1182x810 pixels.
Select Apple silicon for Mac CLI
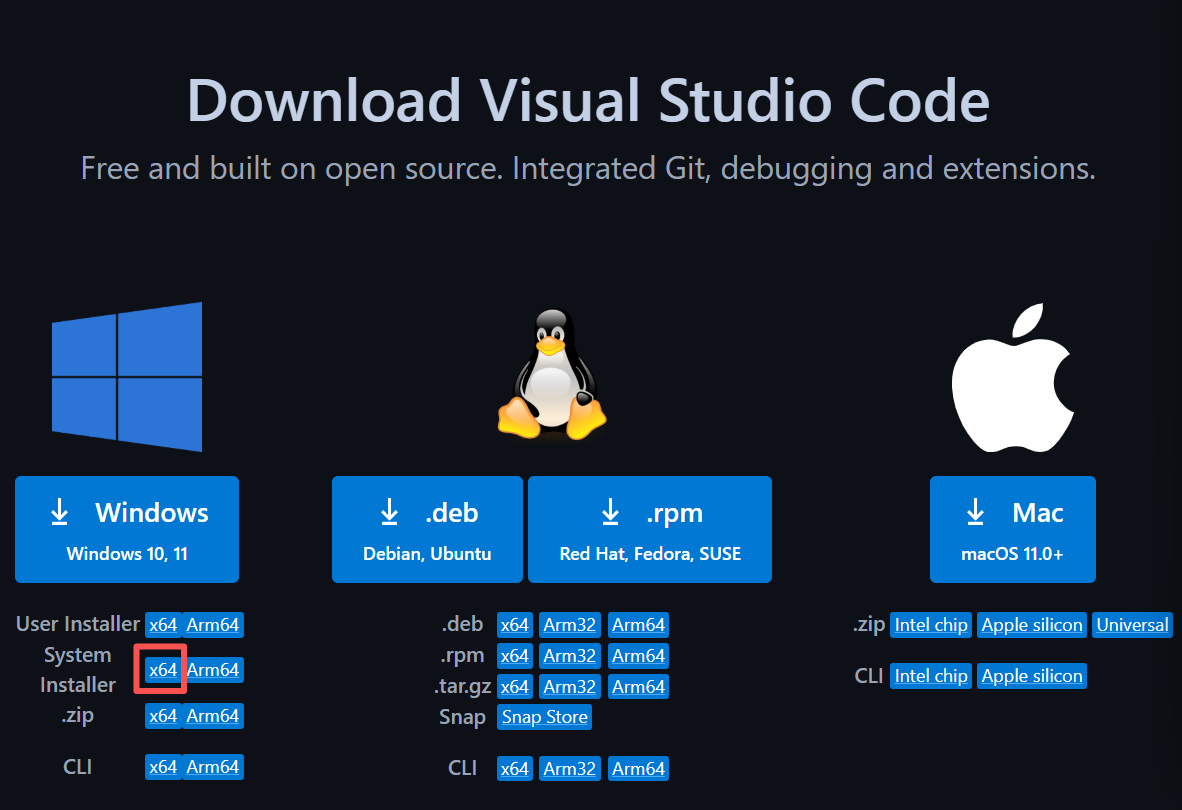point(1032,676)
